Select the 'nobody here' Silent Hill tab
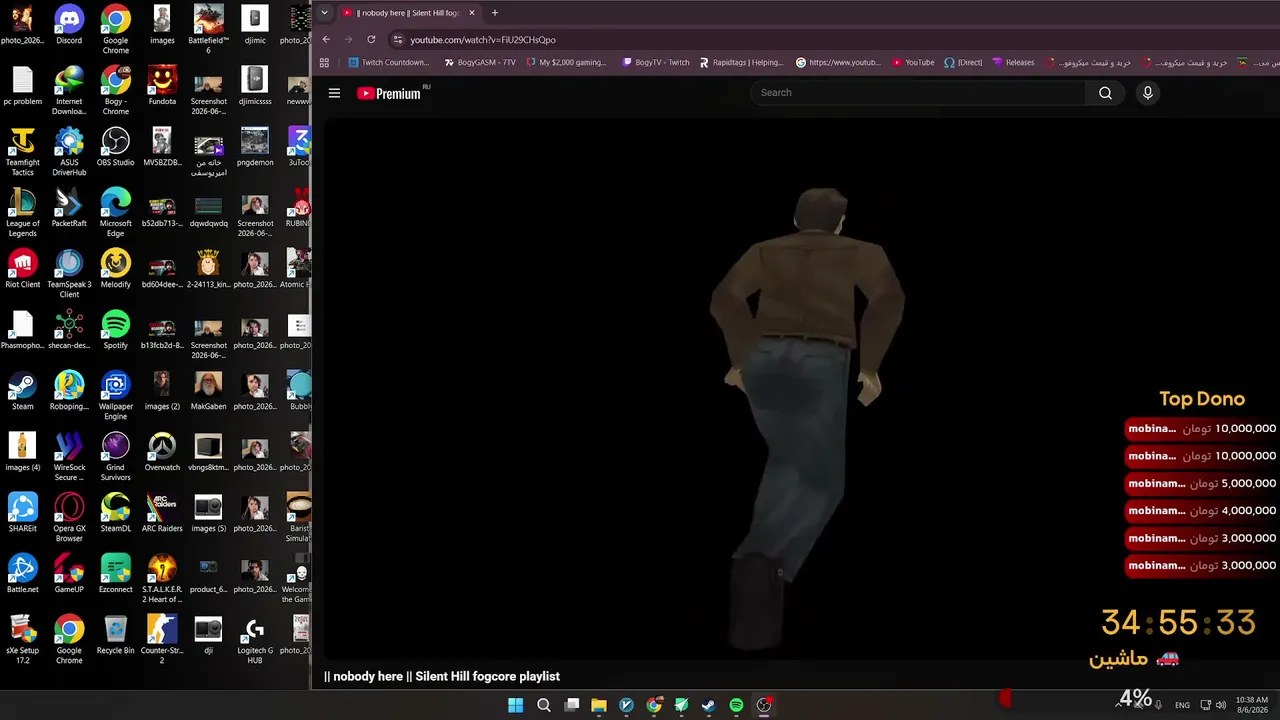This screenshot has height=720, width=1280. click(408, 13)
